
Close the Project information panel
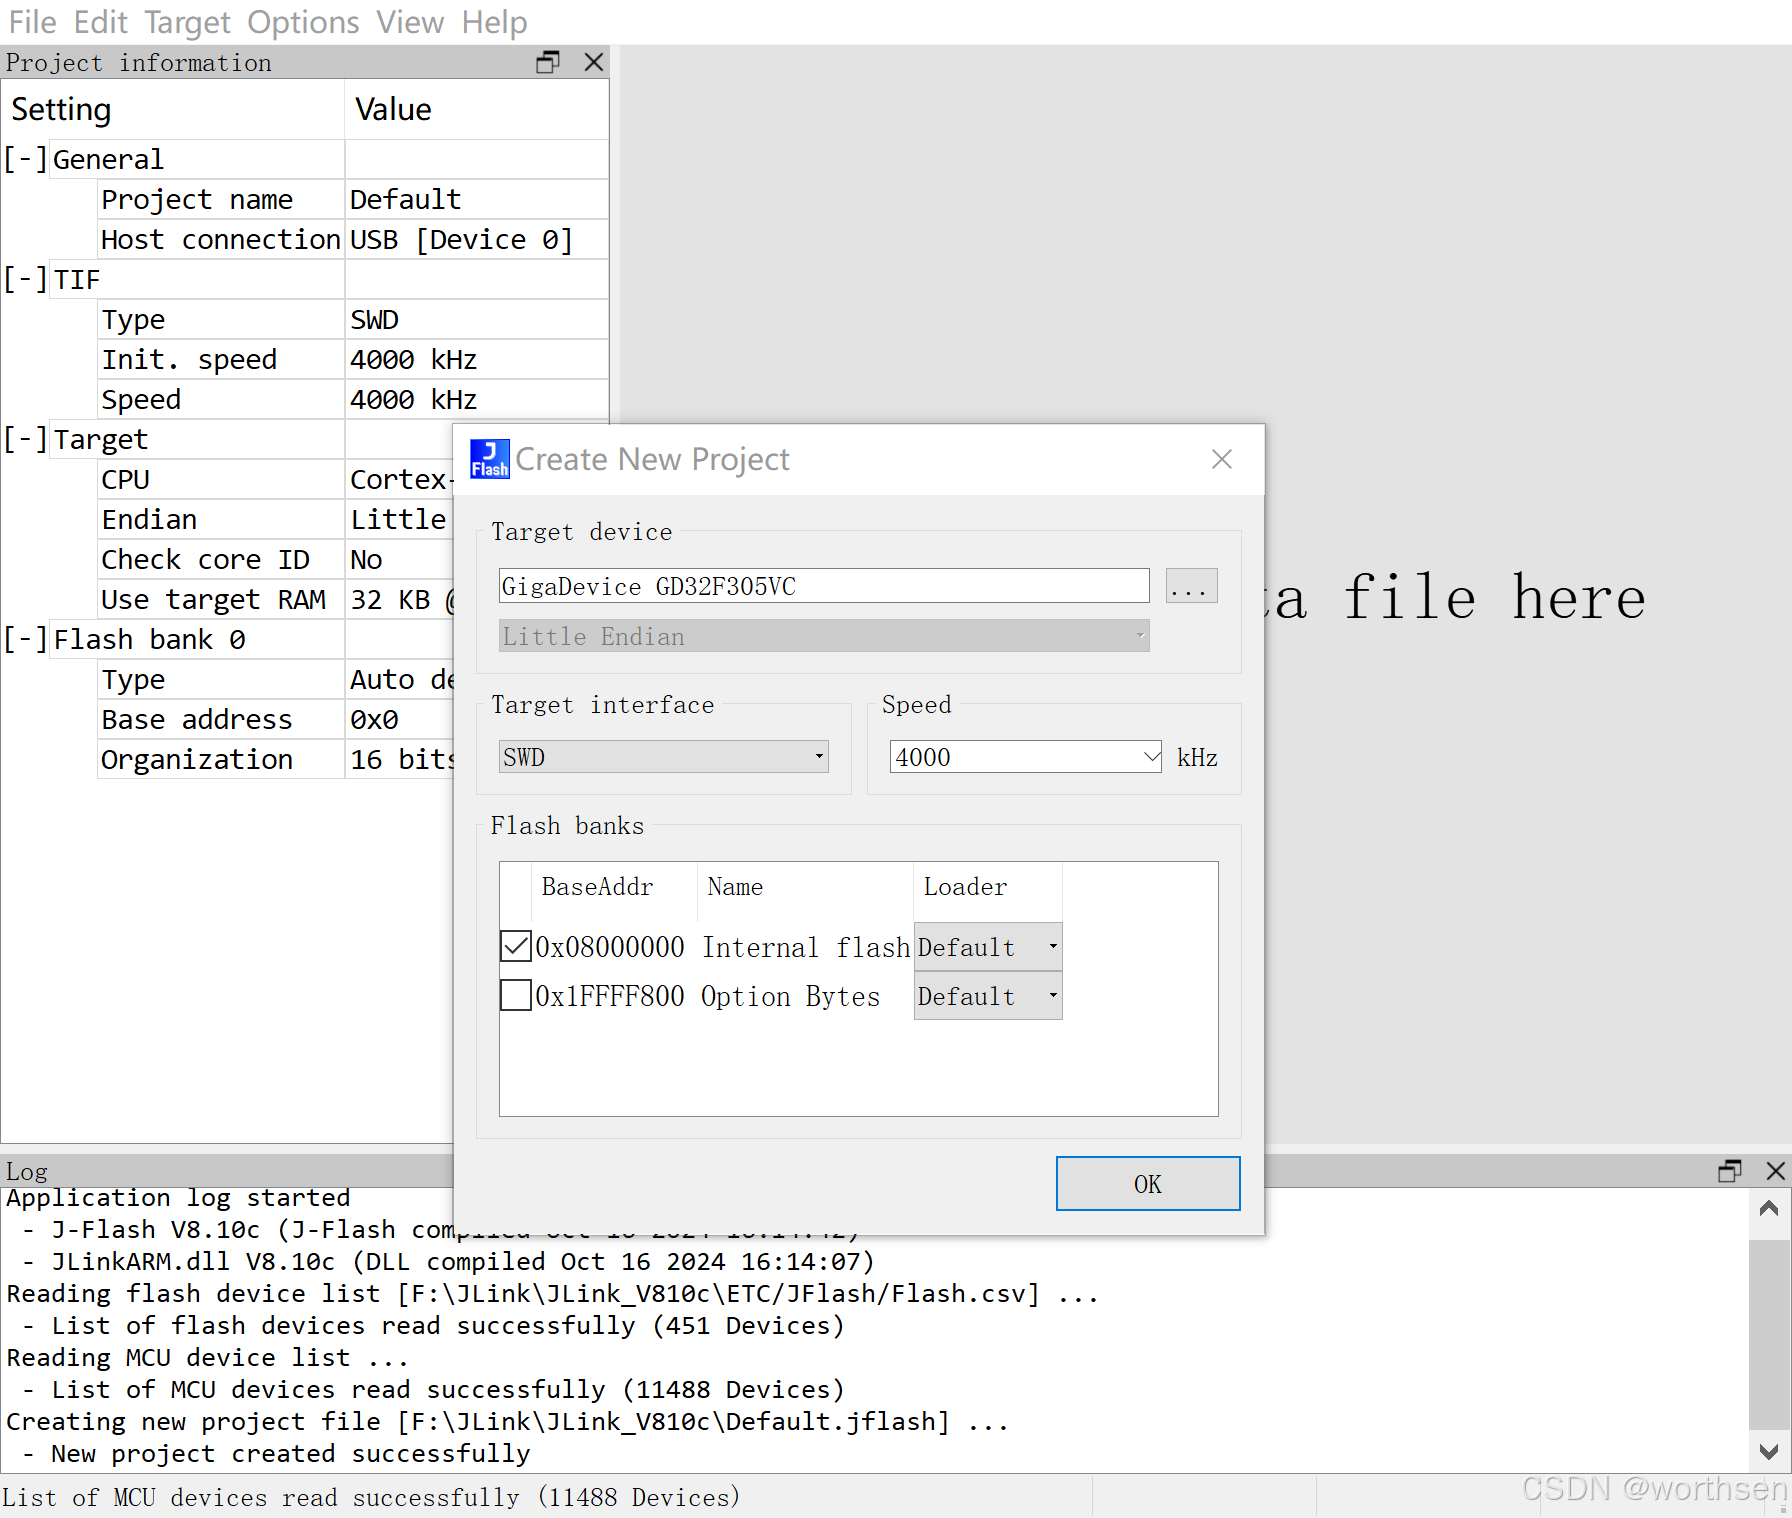594,62
